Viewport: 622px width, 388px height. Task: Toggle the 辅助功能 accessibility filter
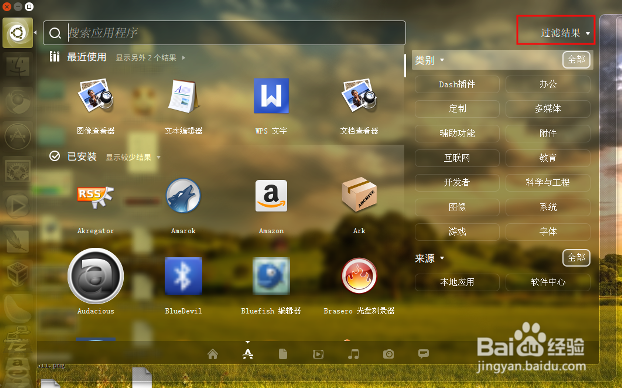coord(457,133)
